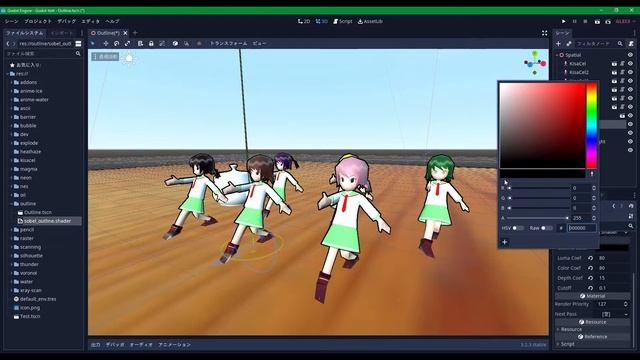Image resolution: width=640 pixels, height=360 pixels.
Task: Select the Rotate Mode tool
Action: pyautogui.click(x=116, y=43)
